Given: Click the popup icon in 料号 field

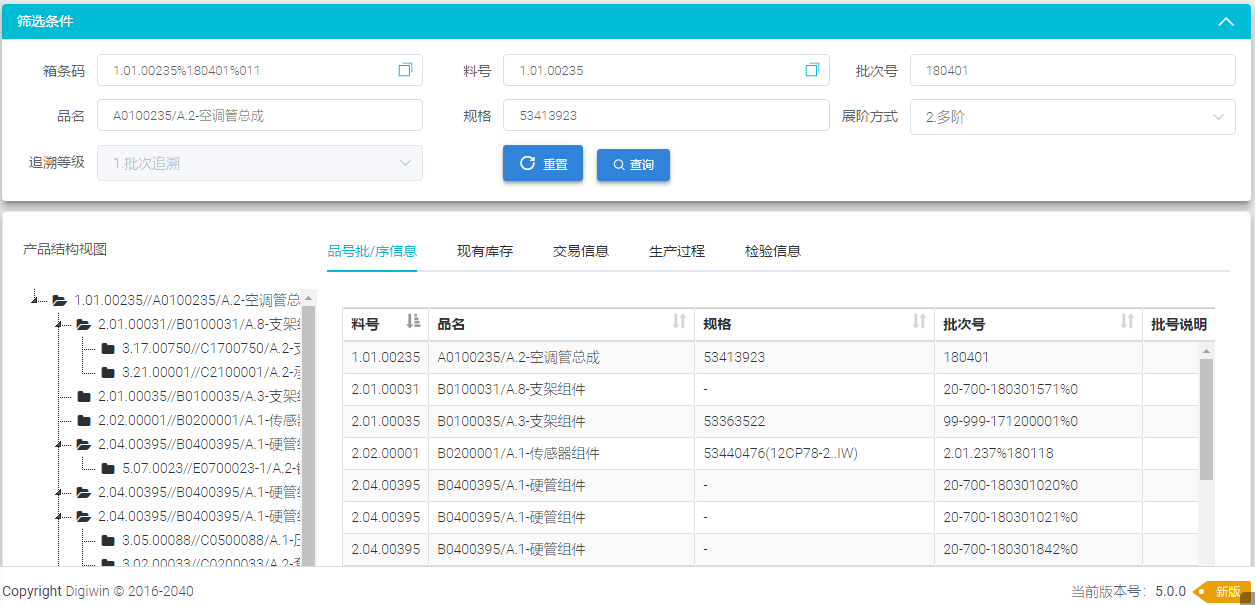Looking at the screenshot, I should (812, 70).
